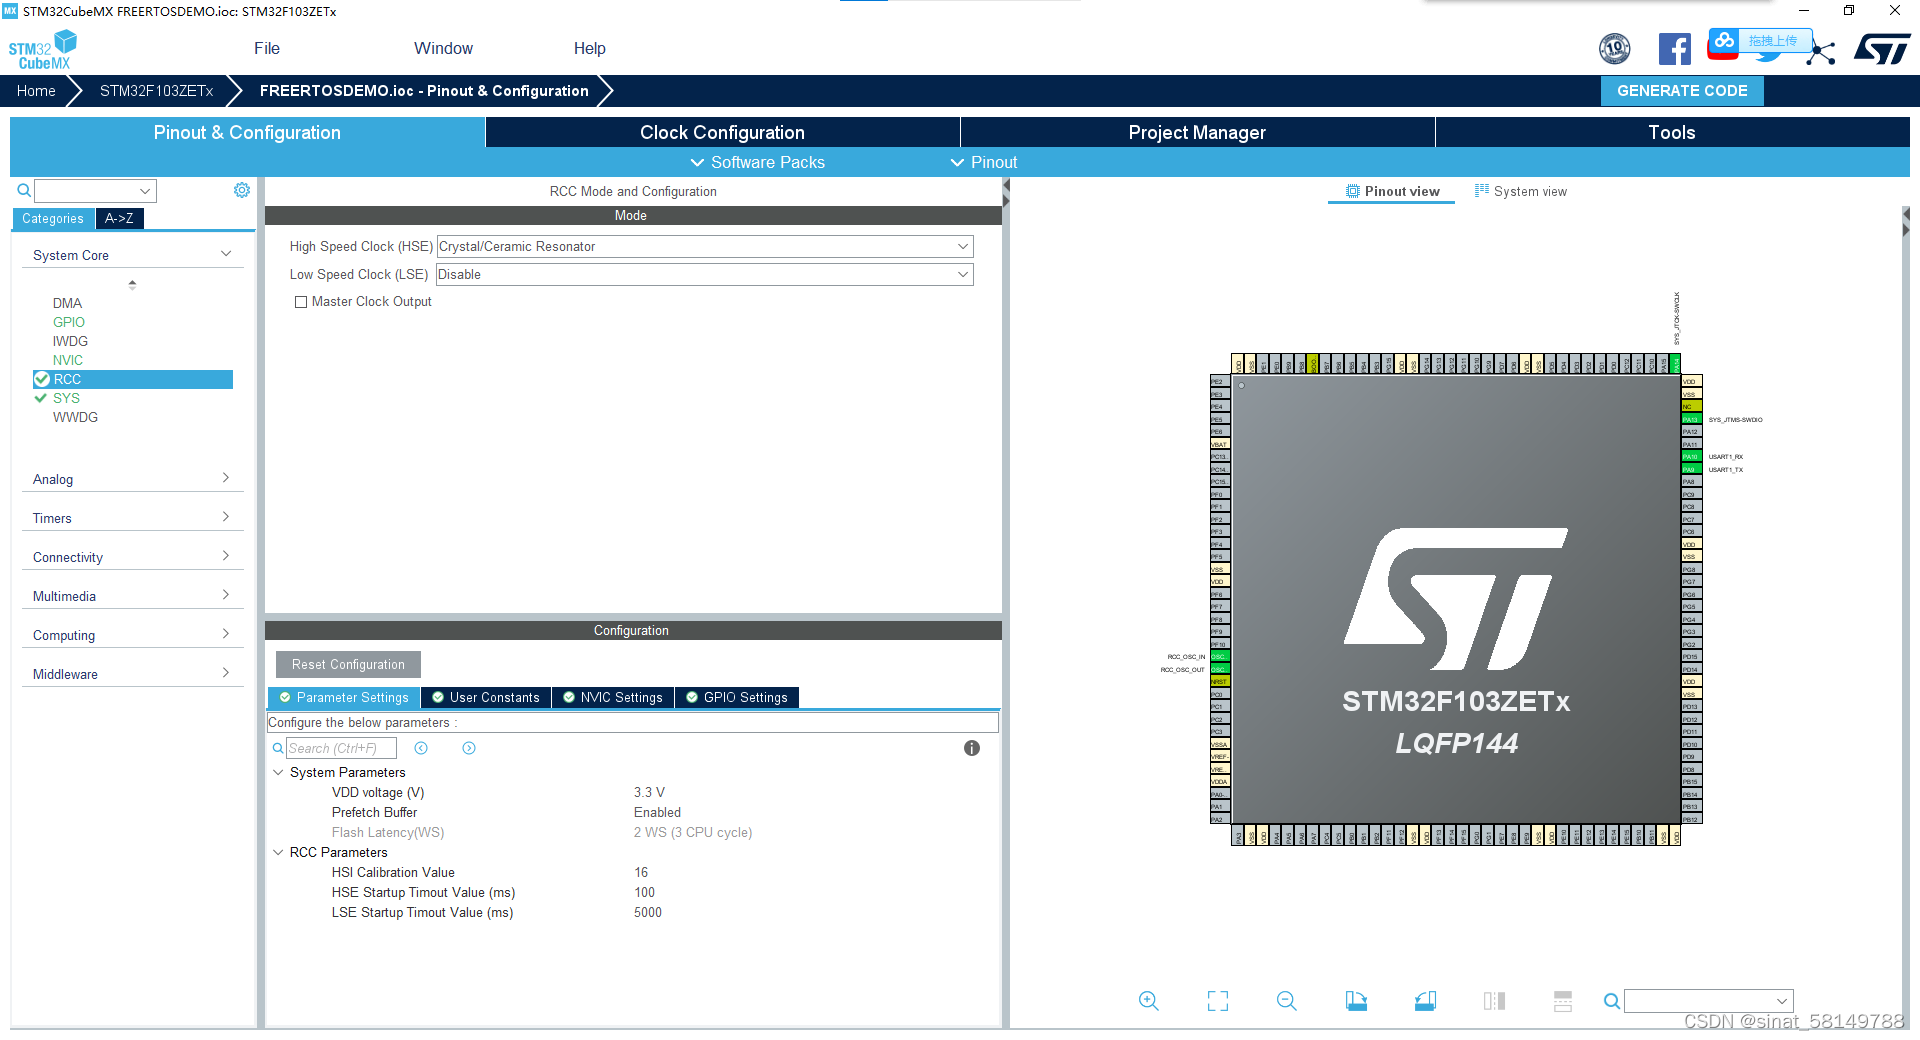The height and width of the screenshot is (1040, 1920).
Task: Open the File menu
Action: (x=267, y=48)
